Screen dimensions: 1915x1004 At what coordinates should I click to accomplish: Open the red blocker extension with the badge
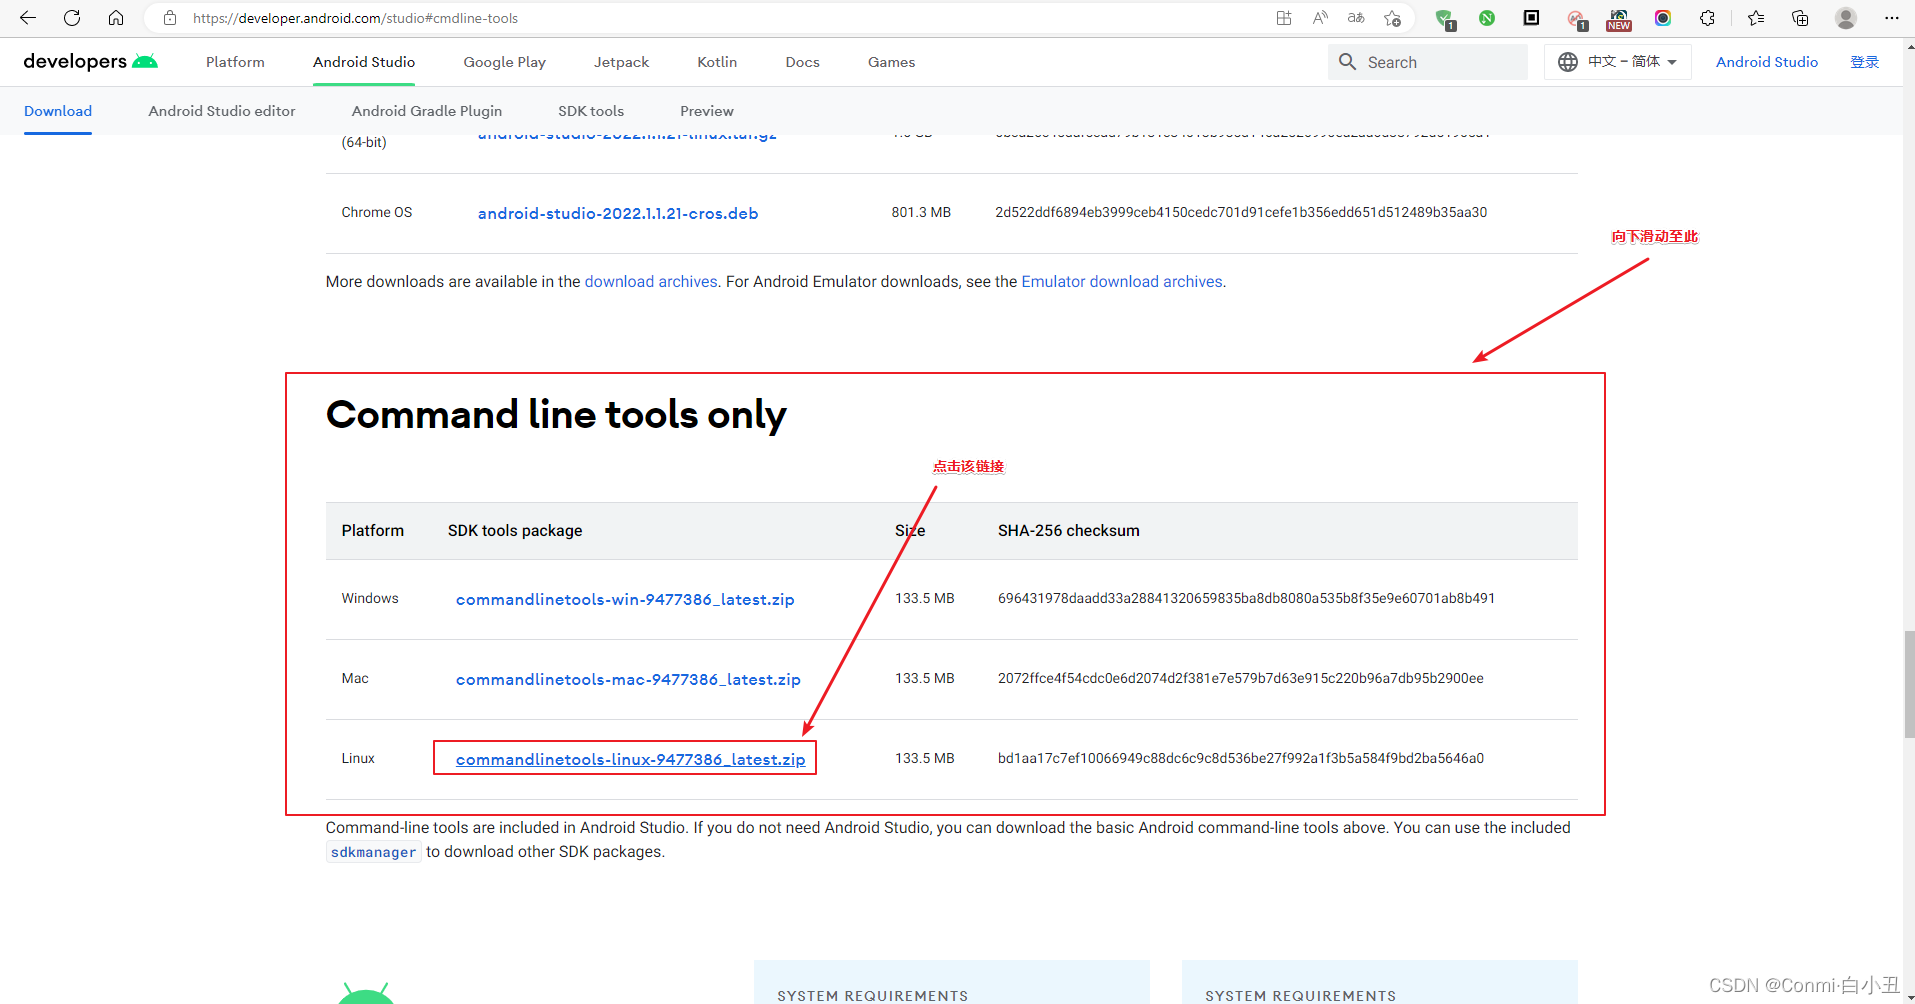tap(1576, 19)
